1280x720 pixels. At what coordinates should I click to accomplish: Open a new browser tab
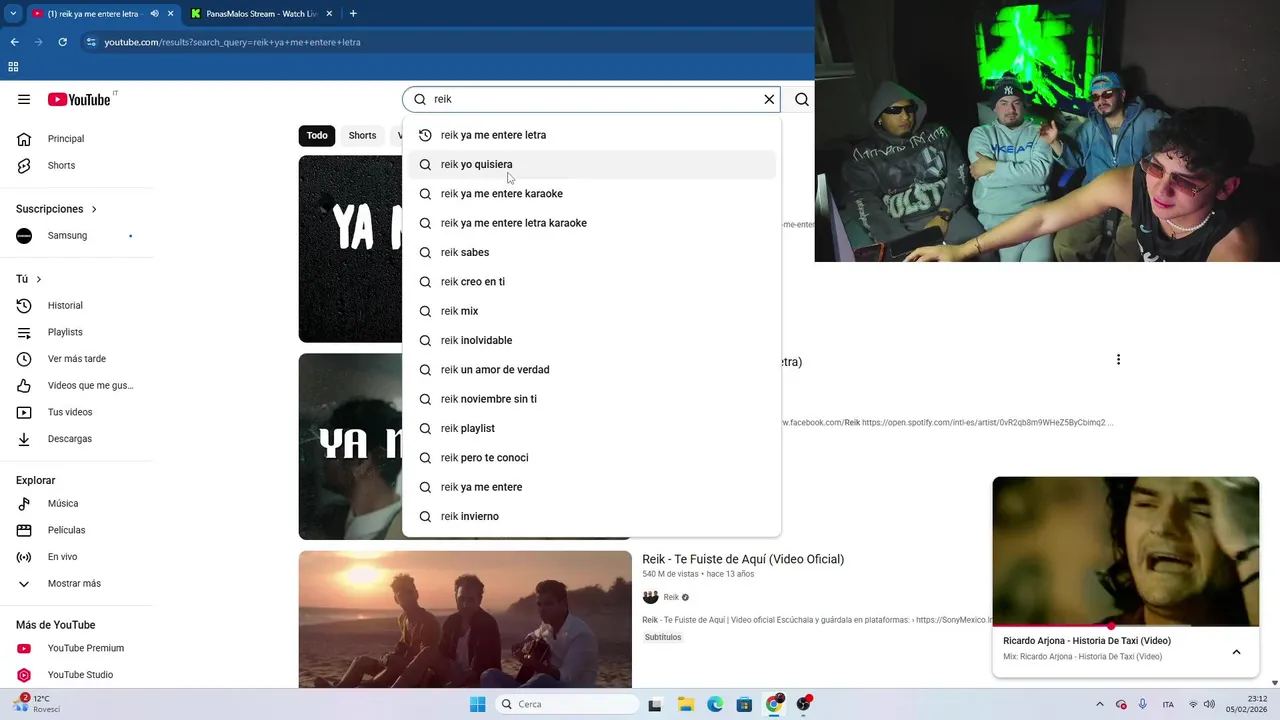(353, 14)
